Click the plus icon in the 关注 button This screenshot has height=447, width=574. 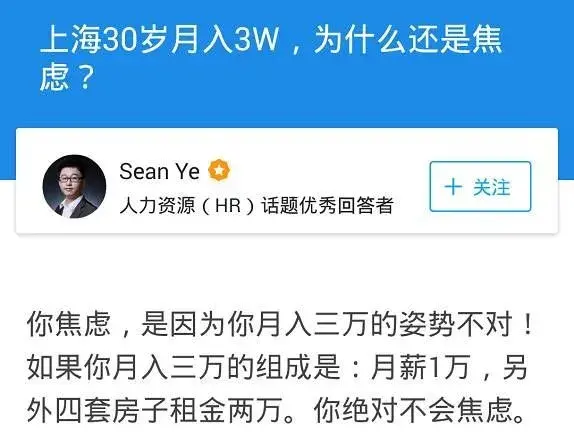click(453, 187)
